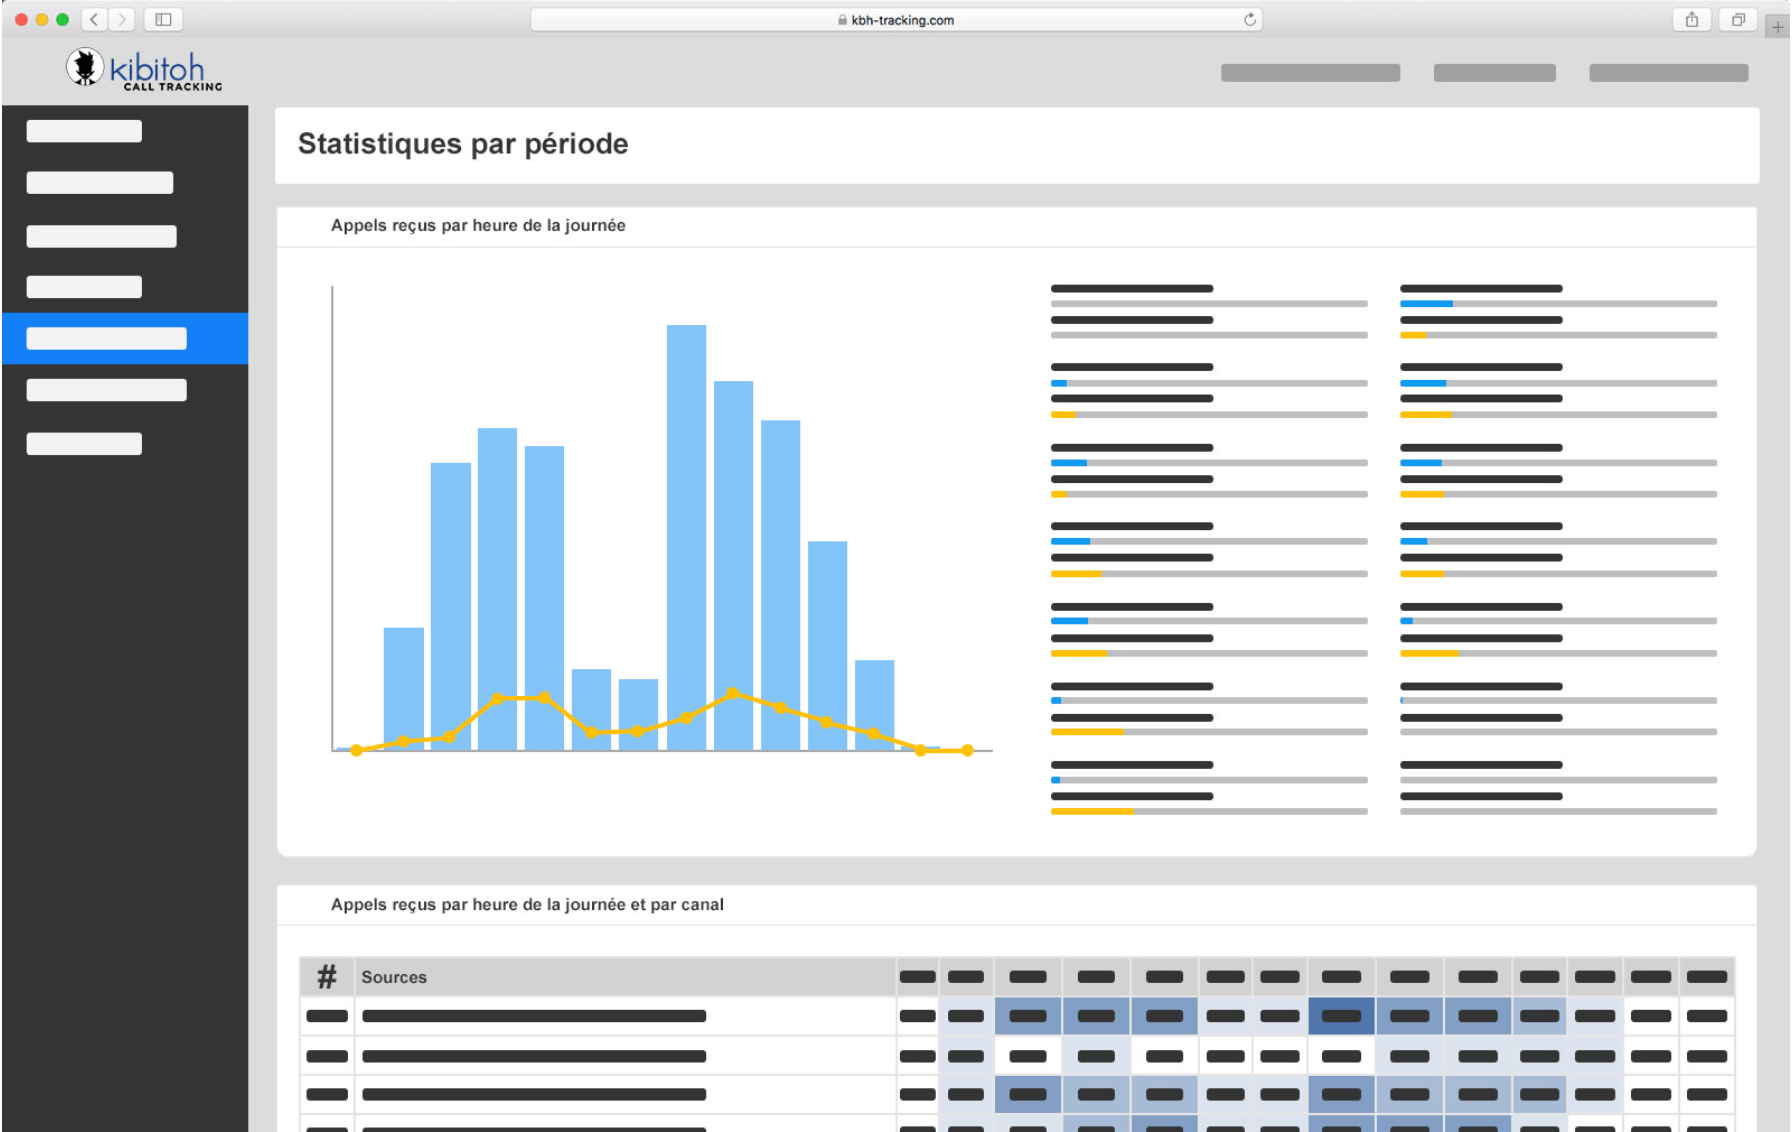Click the browser back arrow
1792x1132 pixels.
pyautogui.click(x=94, y=19)
